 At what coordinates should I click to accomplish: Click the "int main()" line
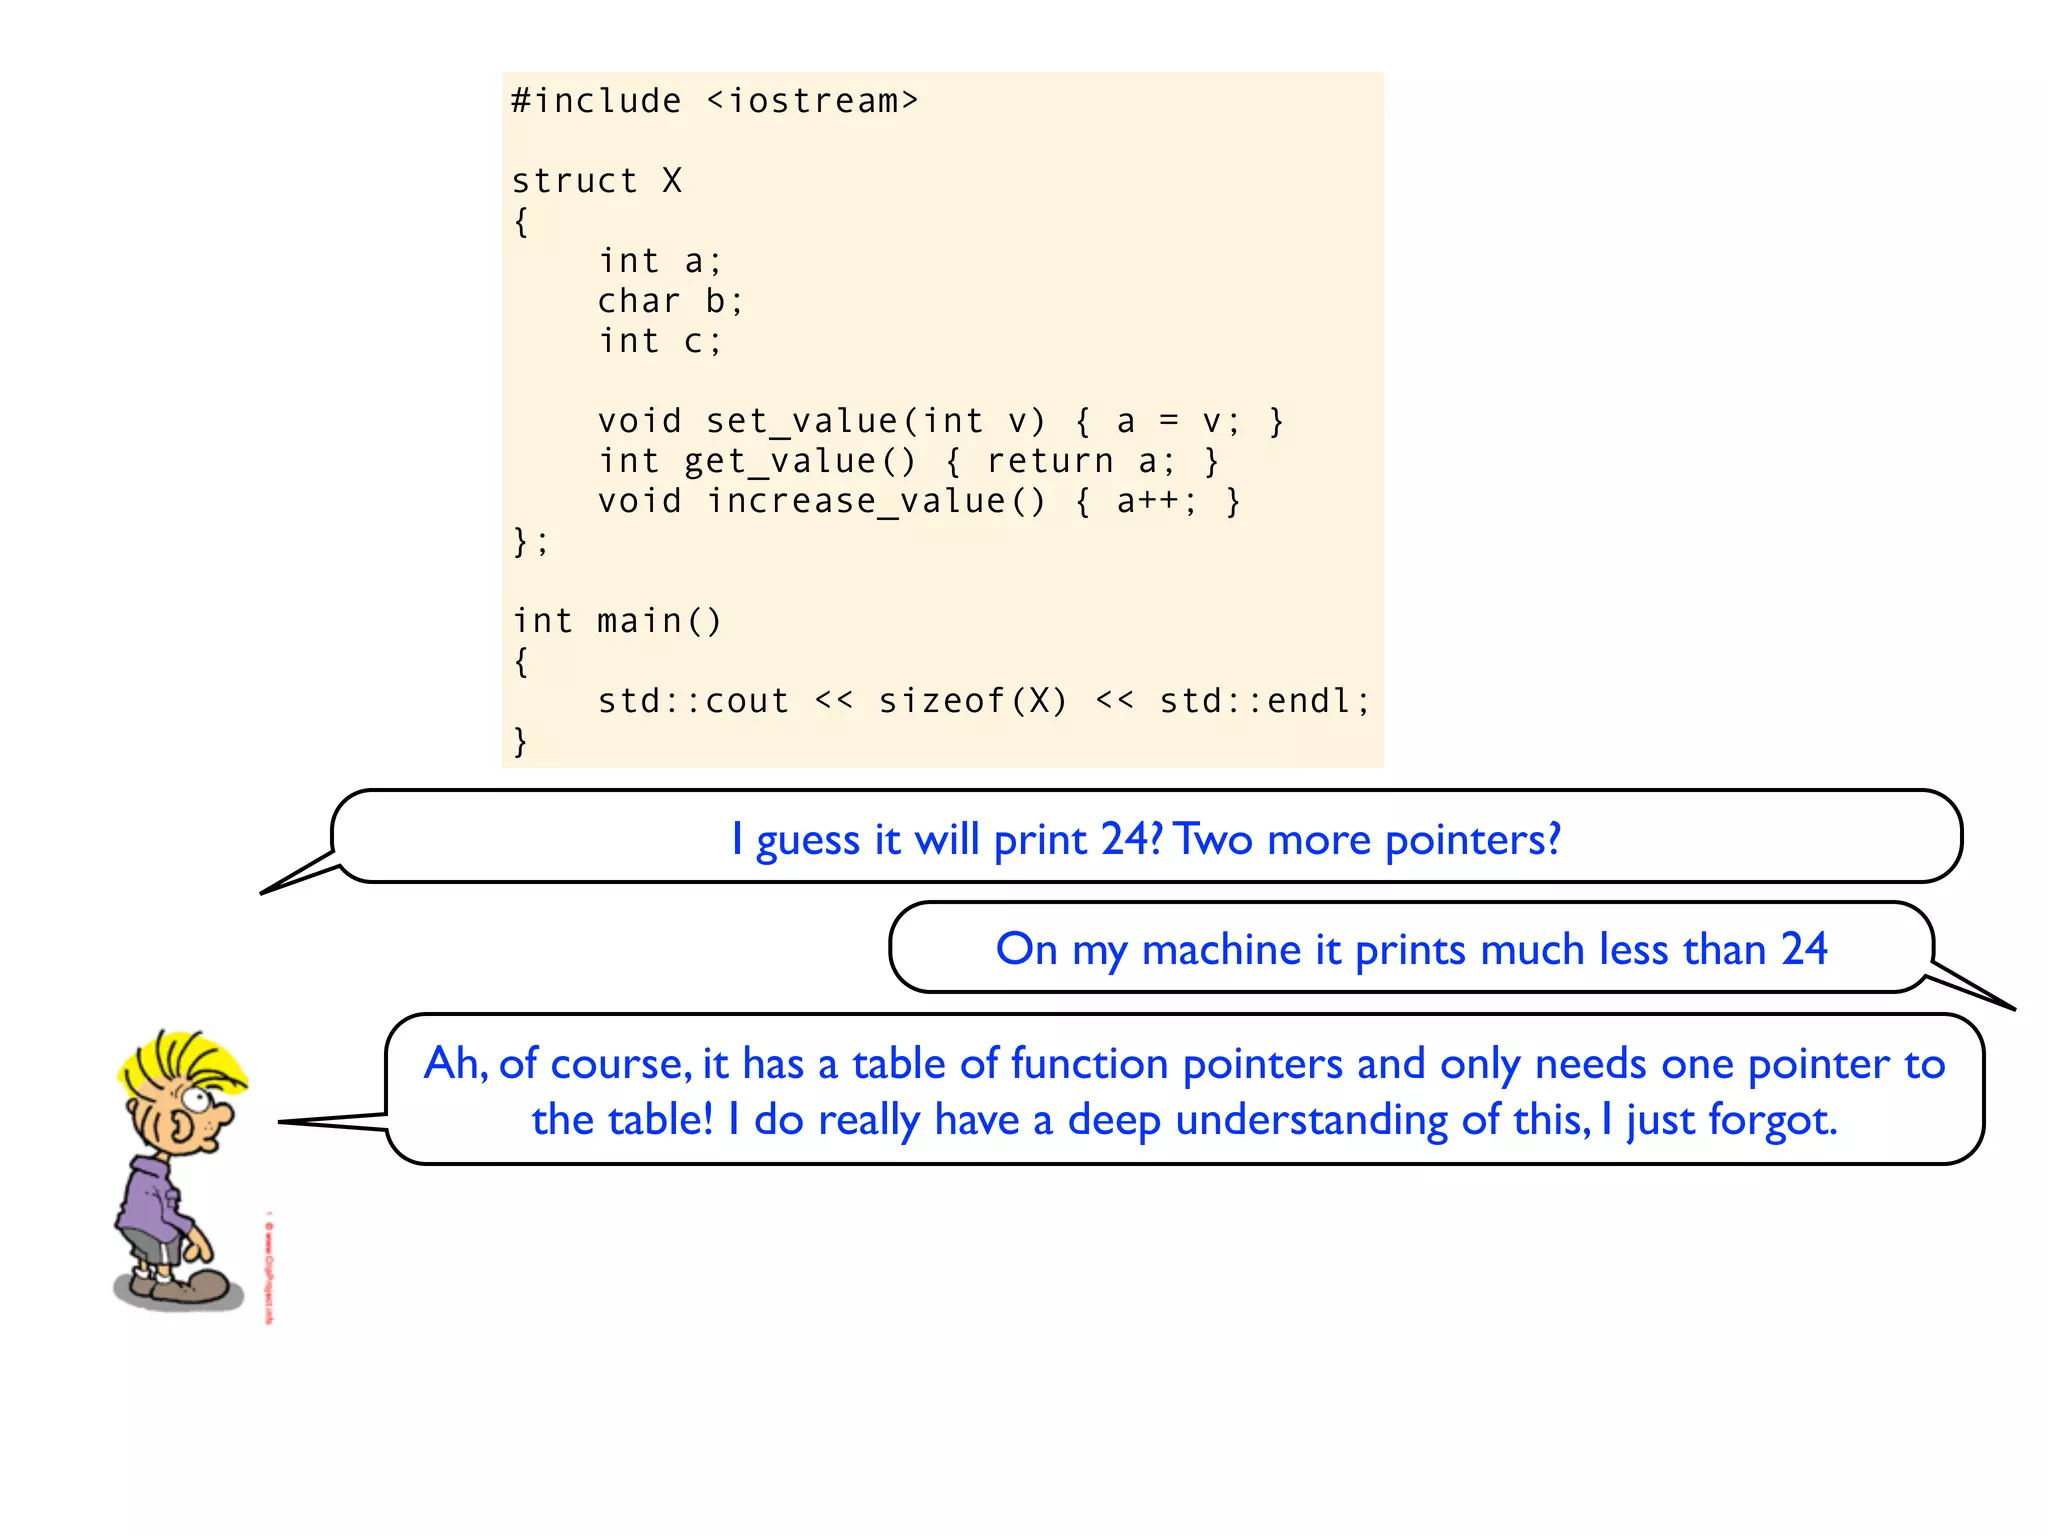coord(616,621)
